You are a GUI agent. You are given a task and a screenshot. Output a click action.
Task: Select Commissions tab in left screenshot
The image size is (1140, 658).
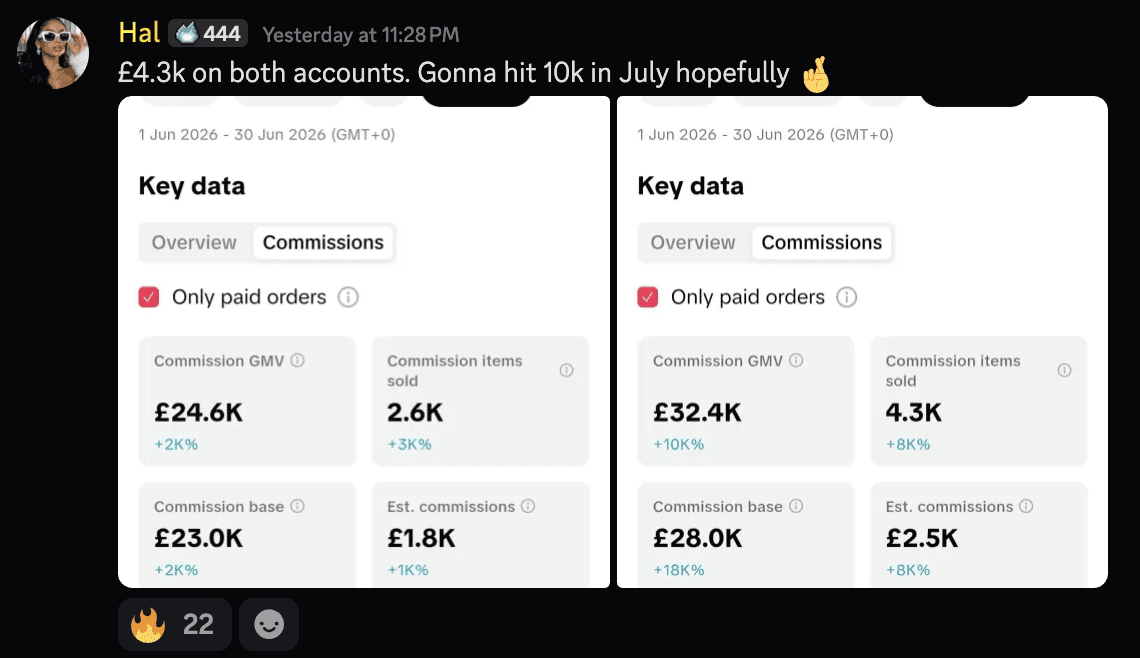(323, 242)
